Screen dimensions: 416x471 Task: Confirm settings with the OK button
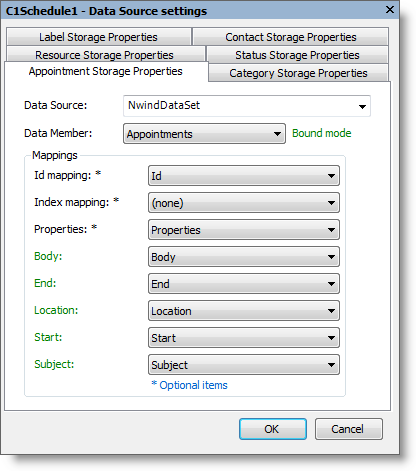click(x=273, y=429)
